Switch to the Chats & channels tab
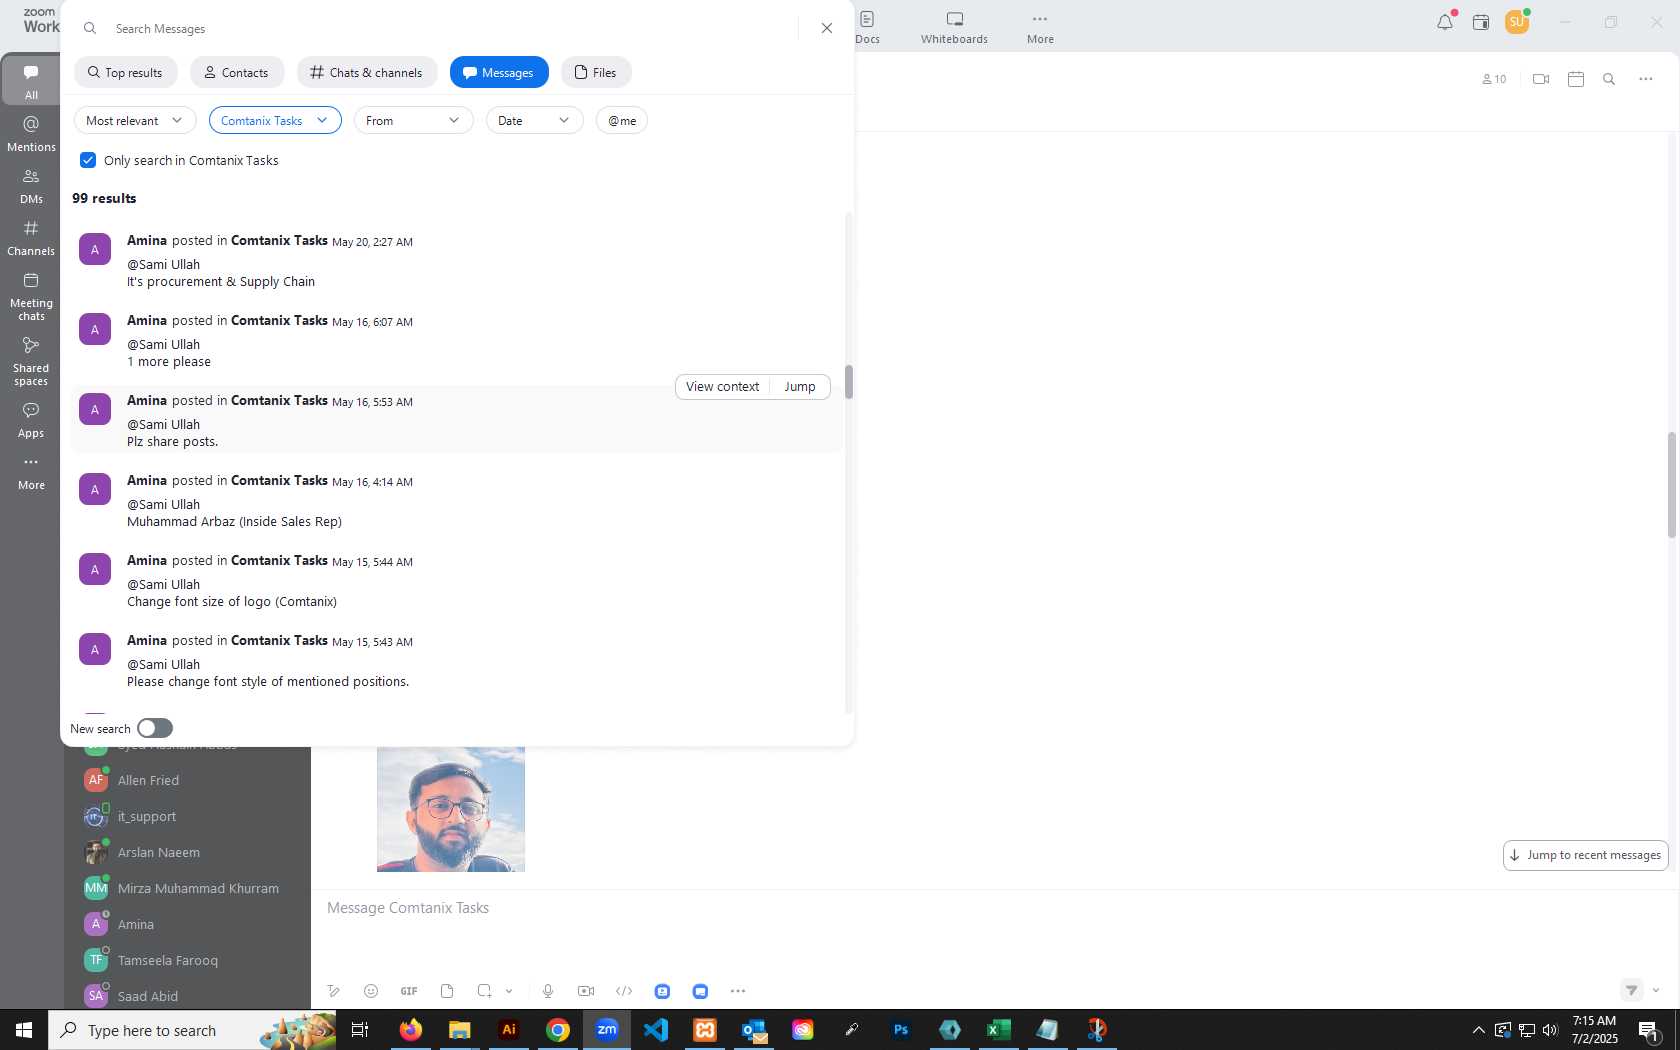 coord(367,72)
